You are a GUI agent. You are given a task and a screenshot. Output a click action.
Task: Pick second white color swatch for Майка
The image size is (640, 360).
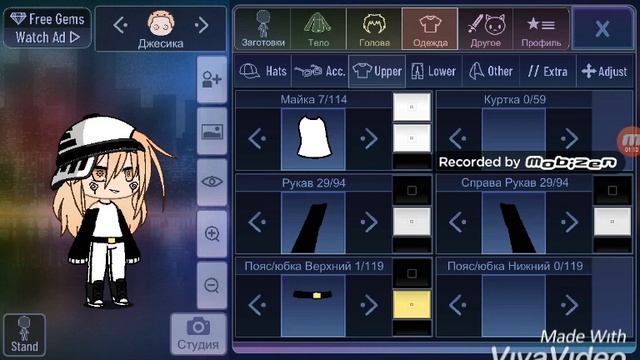412,138
